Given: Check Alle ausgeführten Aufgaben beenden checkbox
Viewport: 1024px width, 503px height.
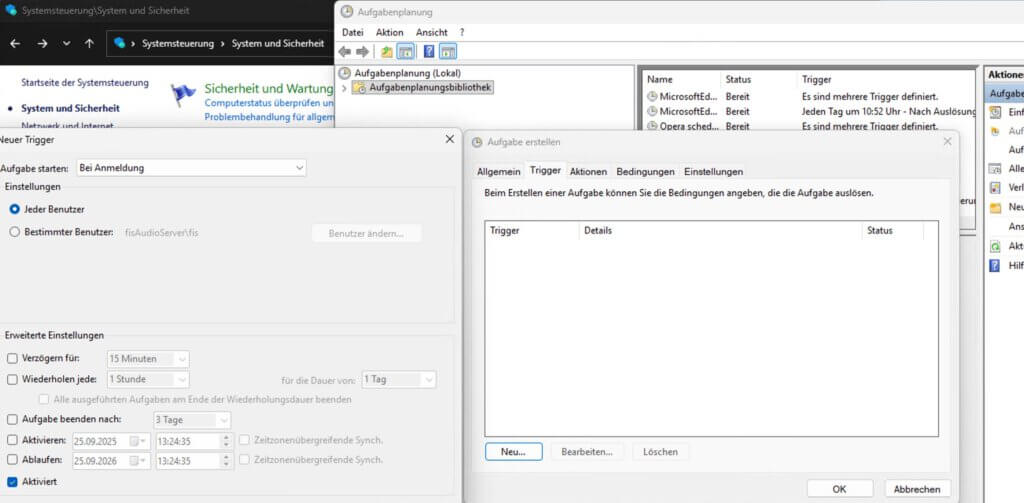Looking at the screenshot, I should tap(44, 399).
